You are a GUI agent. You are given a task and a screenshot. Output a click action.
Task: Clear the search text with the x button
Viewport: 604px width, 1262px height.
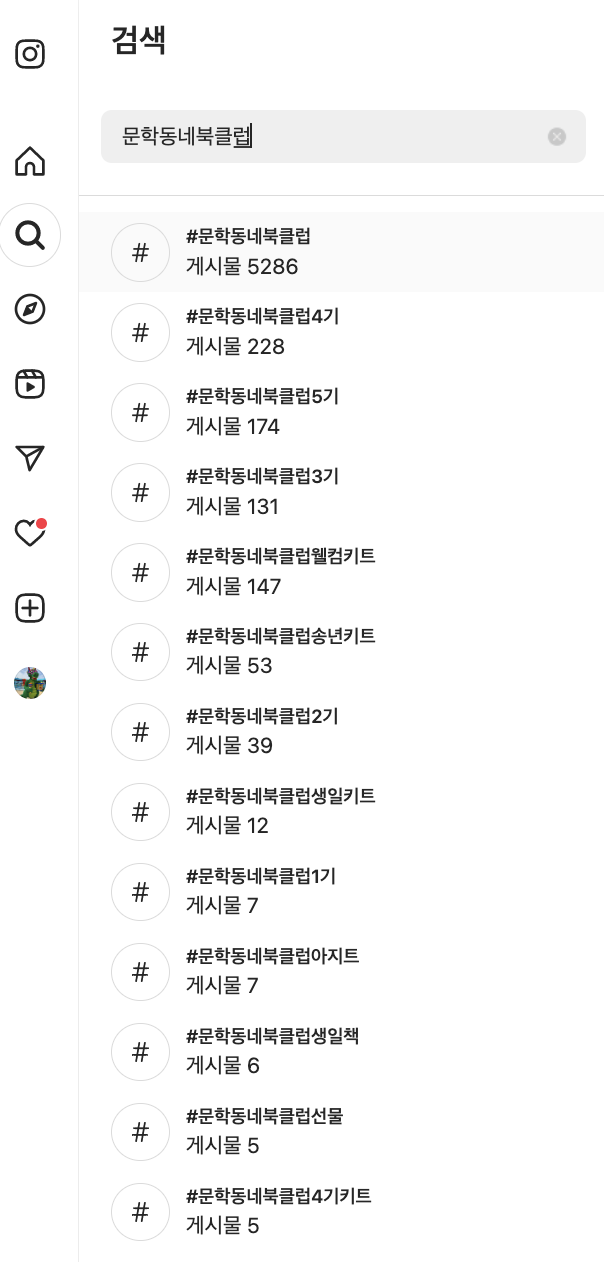(x=557, y=137)
